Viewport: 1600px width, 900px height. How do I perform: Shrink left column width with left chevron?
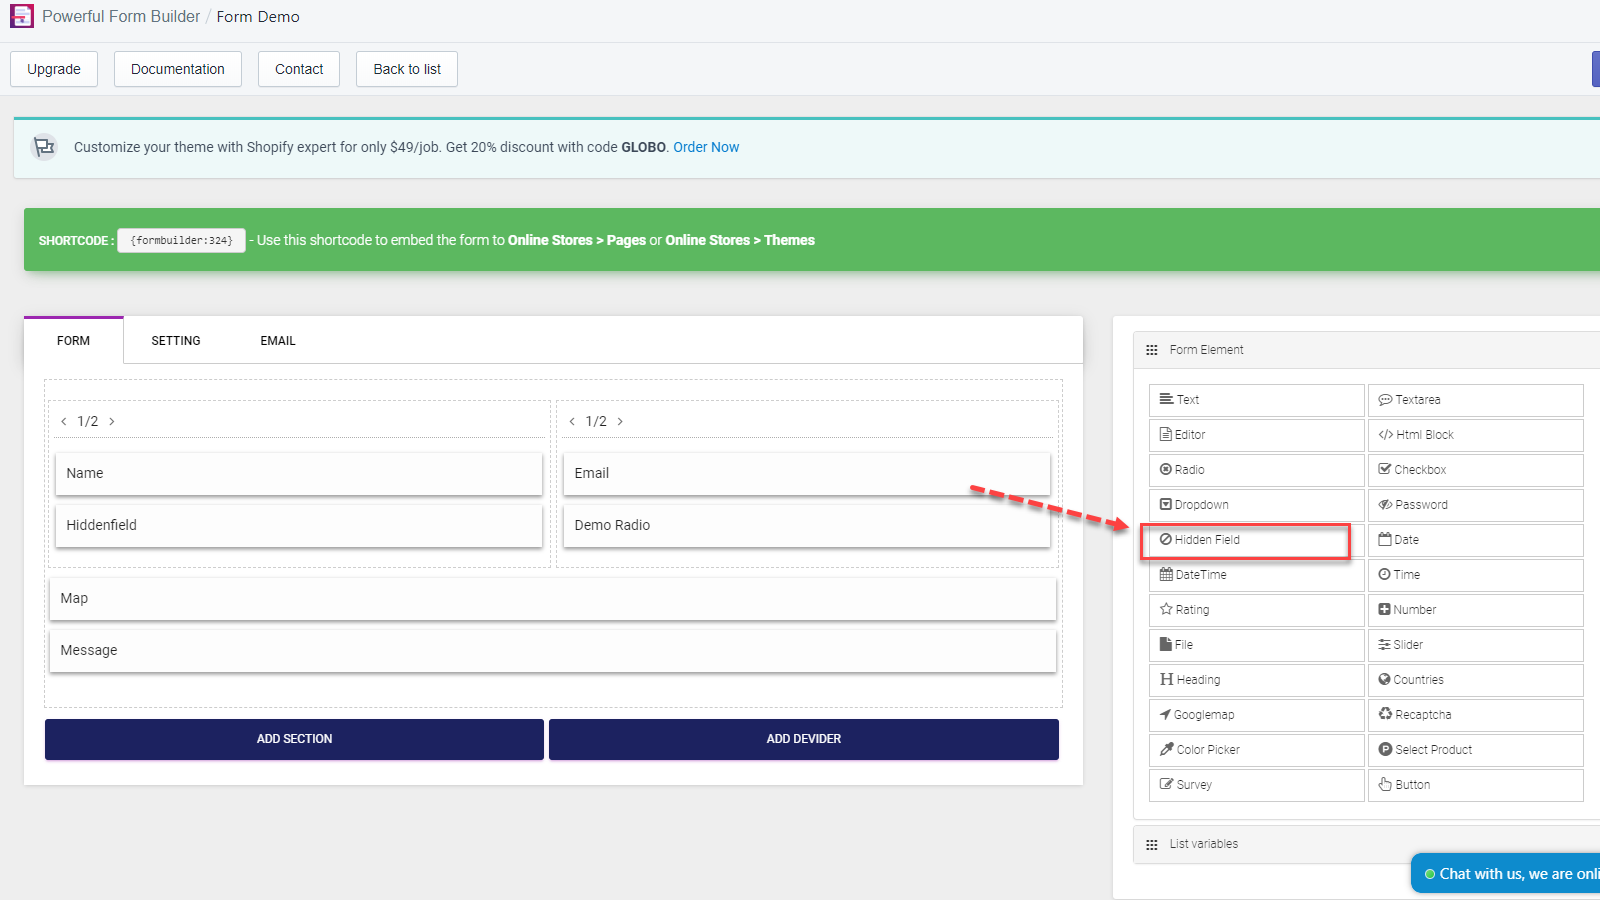[64, 422]
